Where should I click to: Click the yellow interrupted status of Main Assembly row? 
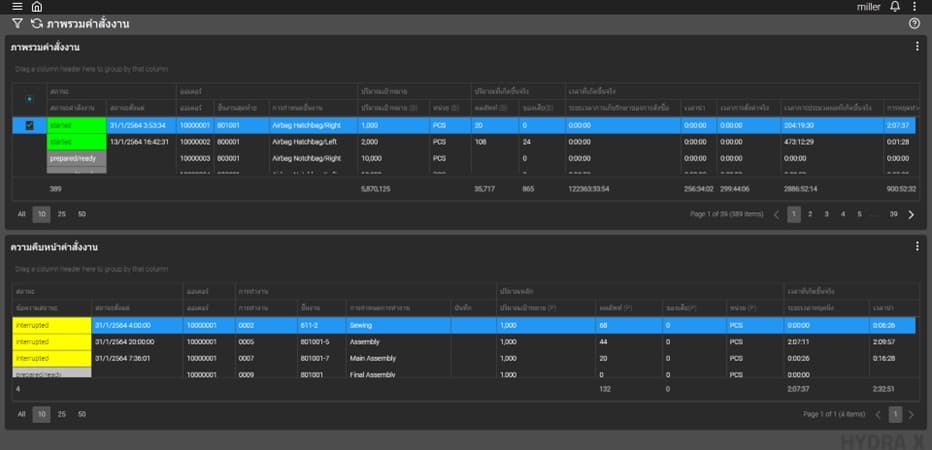coord(52,358)
